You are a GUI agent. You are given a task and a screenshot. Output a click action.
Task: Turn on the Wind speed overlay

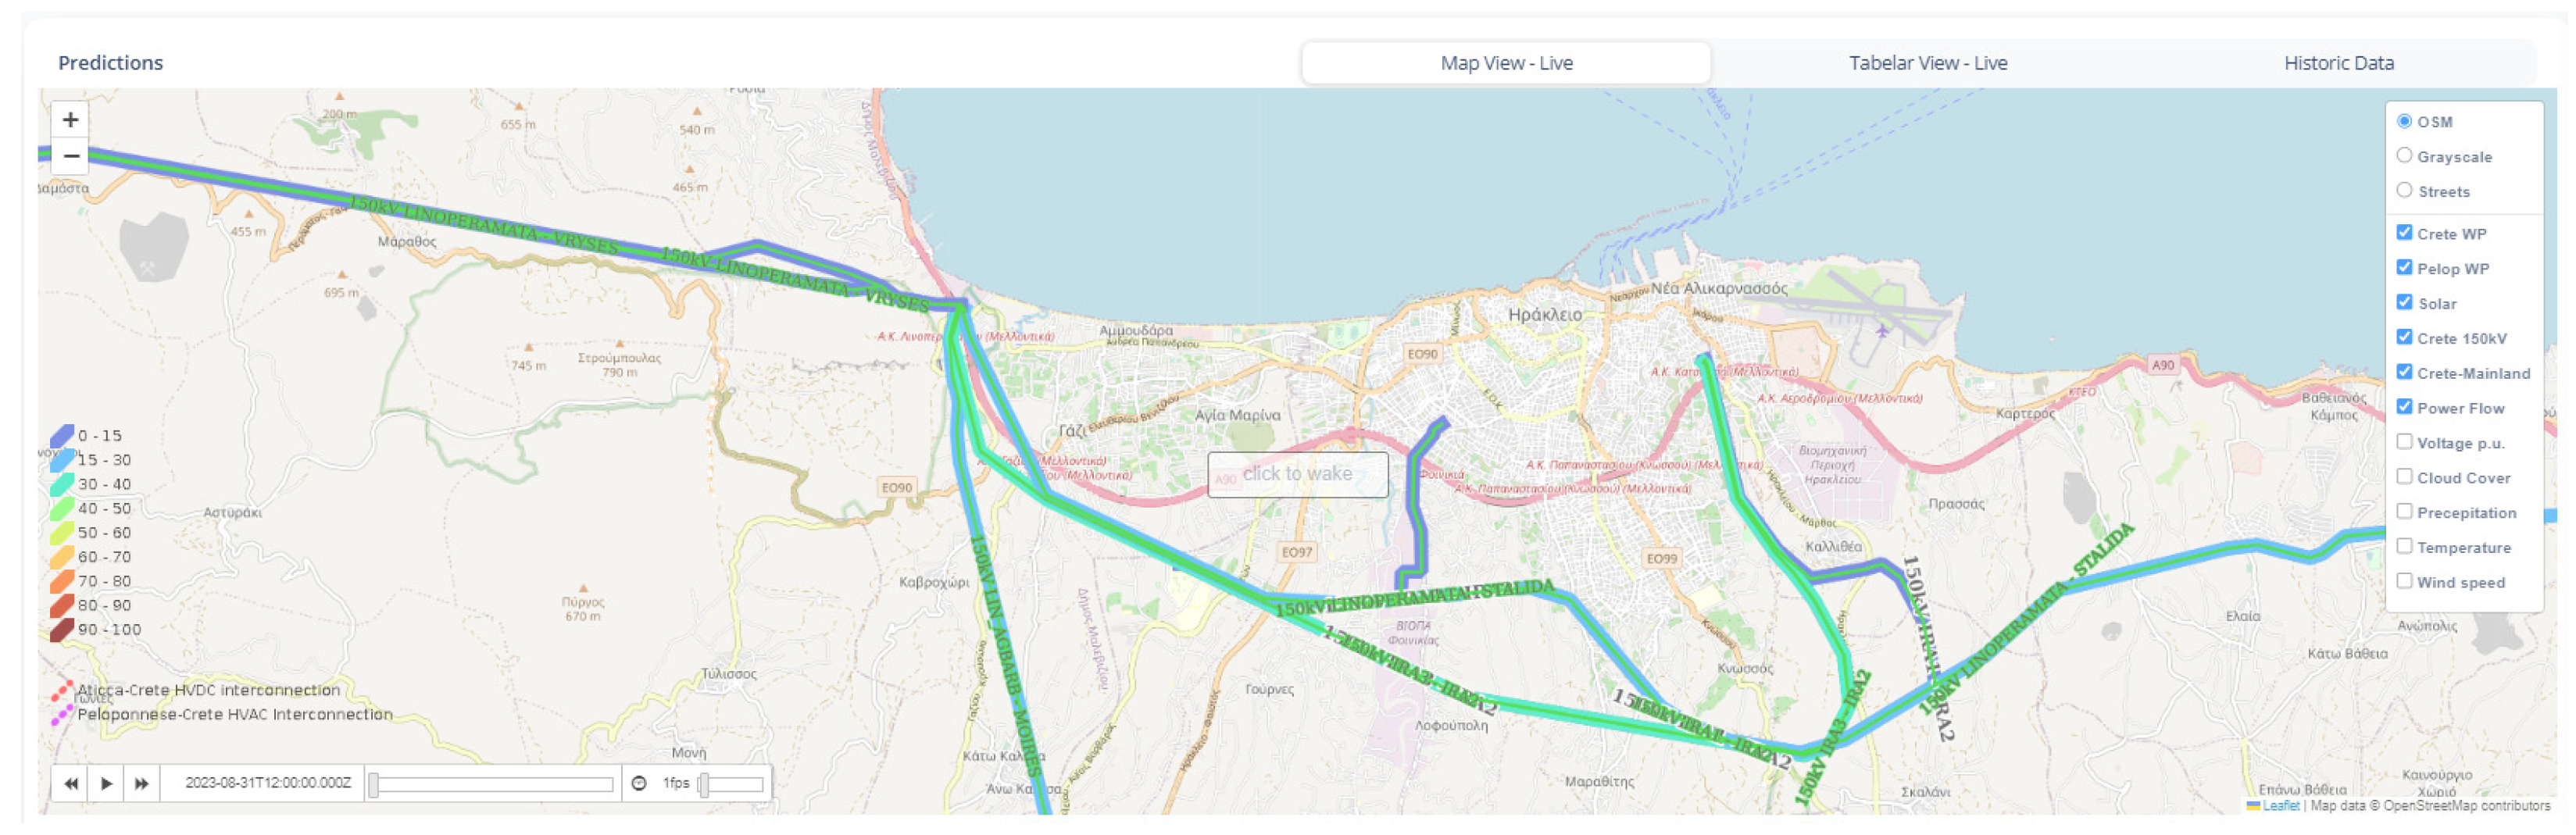[x=2405, y=582]
